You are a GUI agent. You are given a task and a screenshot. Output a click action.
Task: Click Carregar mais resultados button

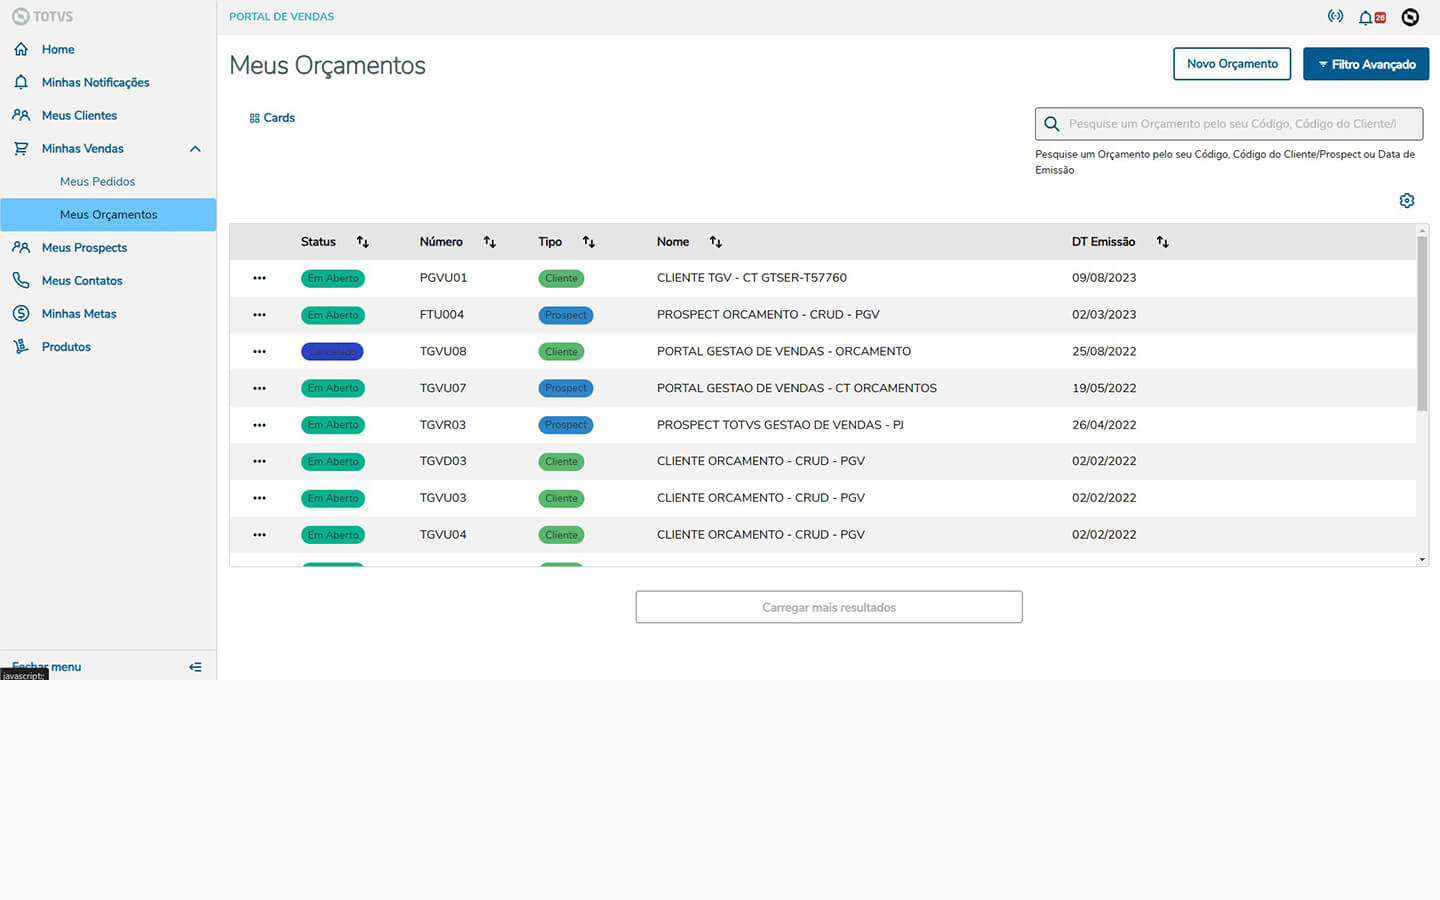tap(828, 607)
